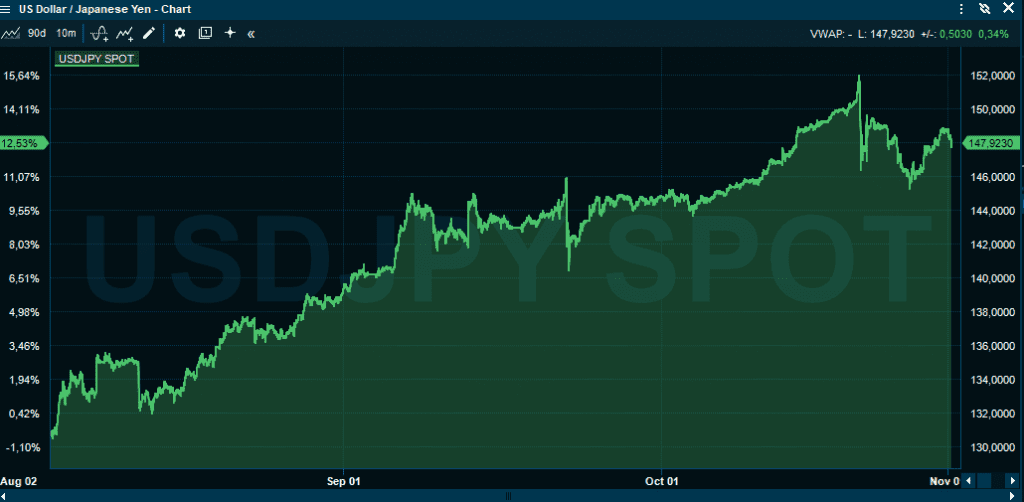The image size is (1024, 502).
Task: Click the 0,5030 change value
Action: point(957,34)
